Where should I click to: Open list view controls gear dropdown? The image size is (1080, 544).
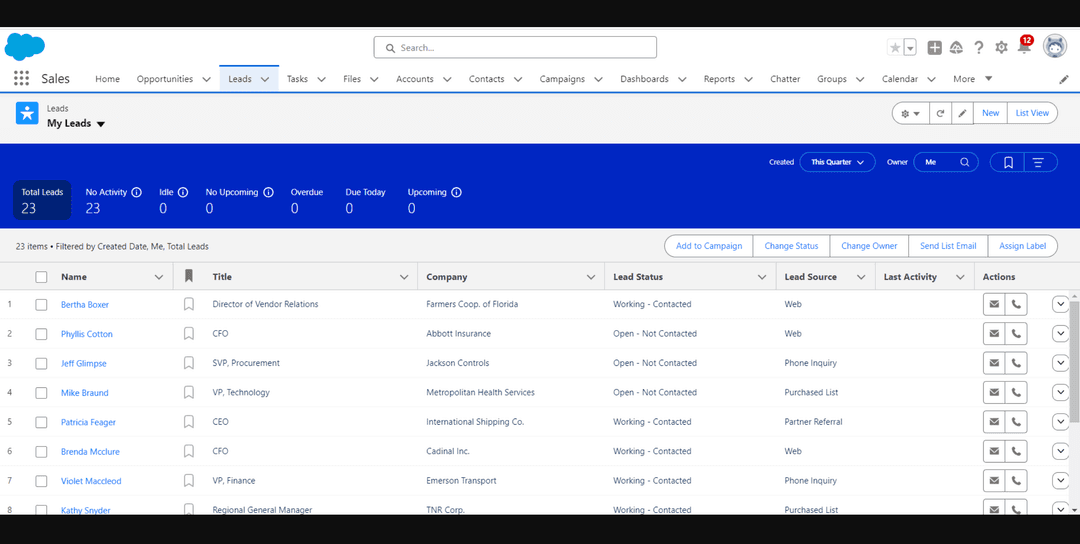click(911, 113)
